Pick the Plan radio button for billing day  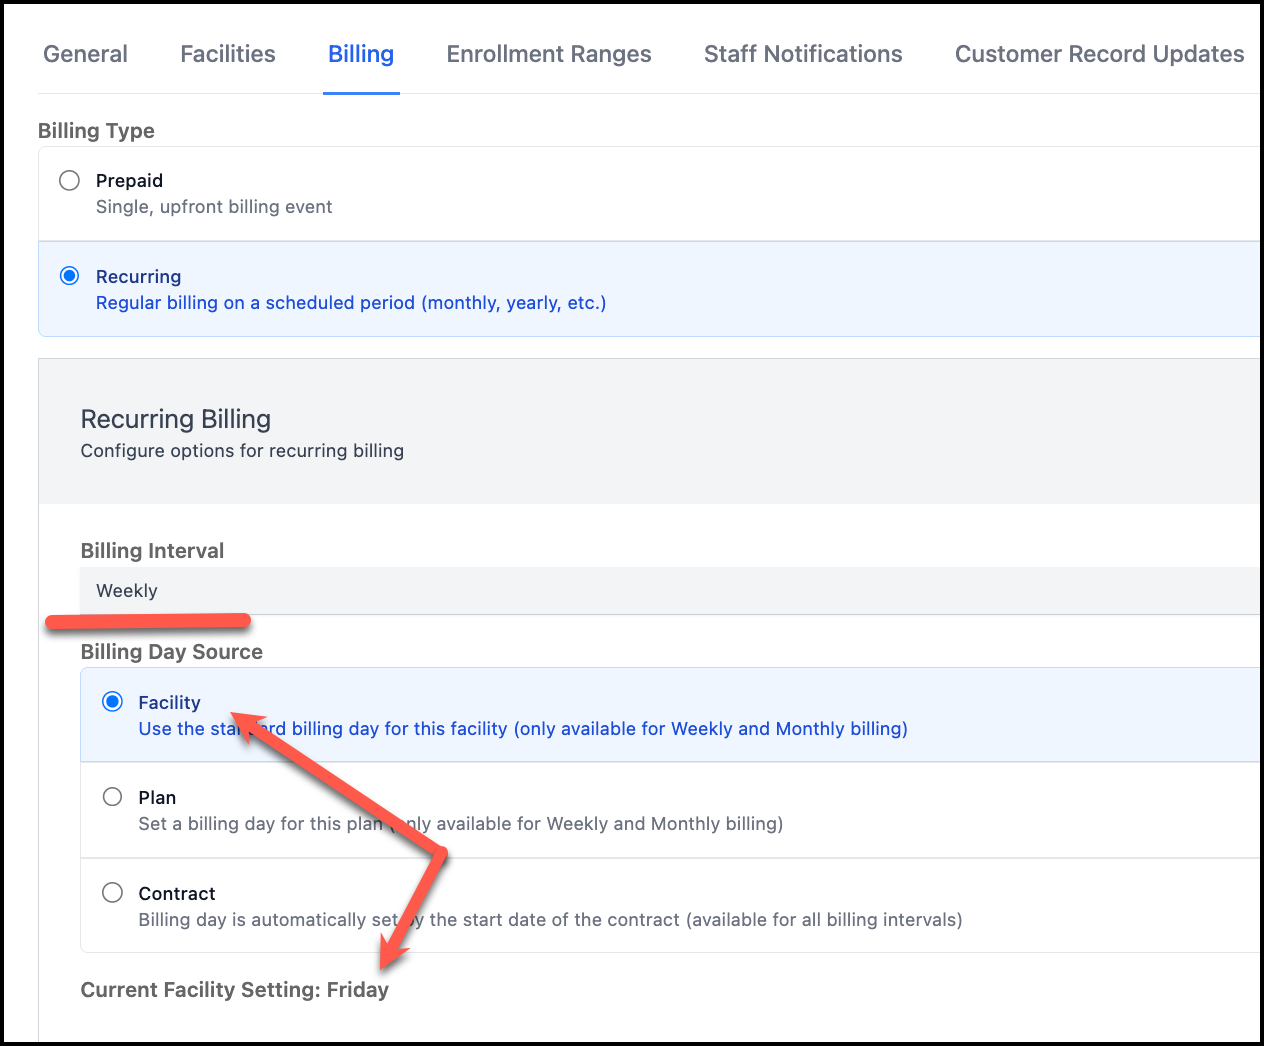point(113,797)
